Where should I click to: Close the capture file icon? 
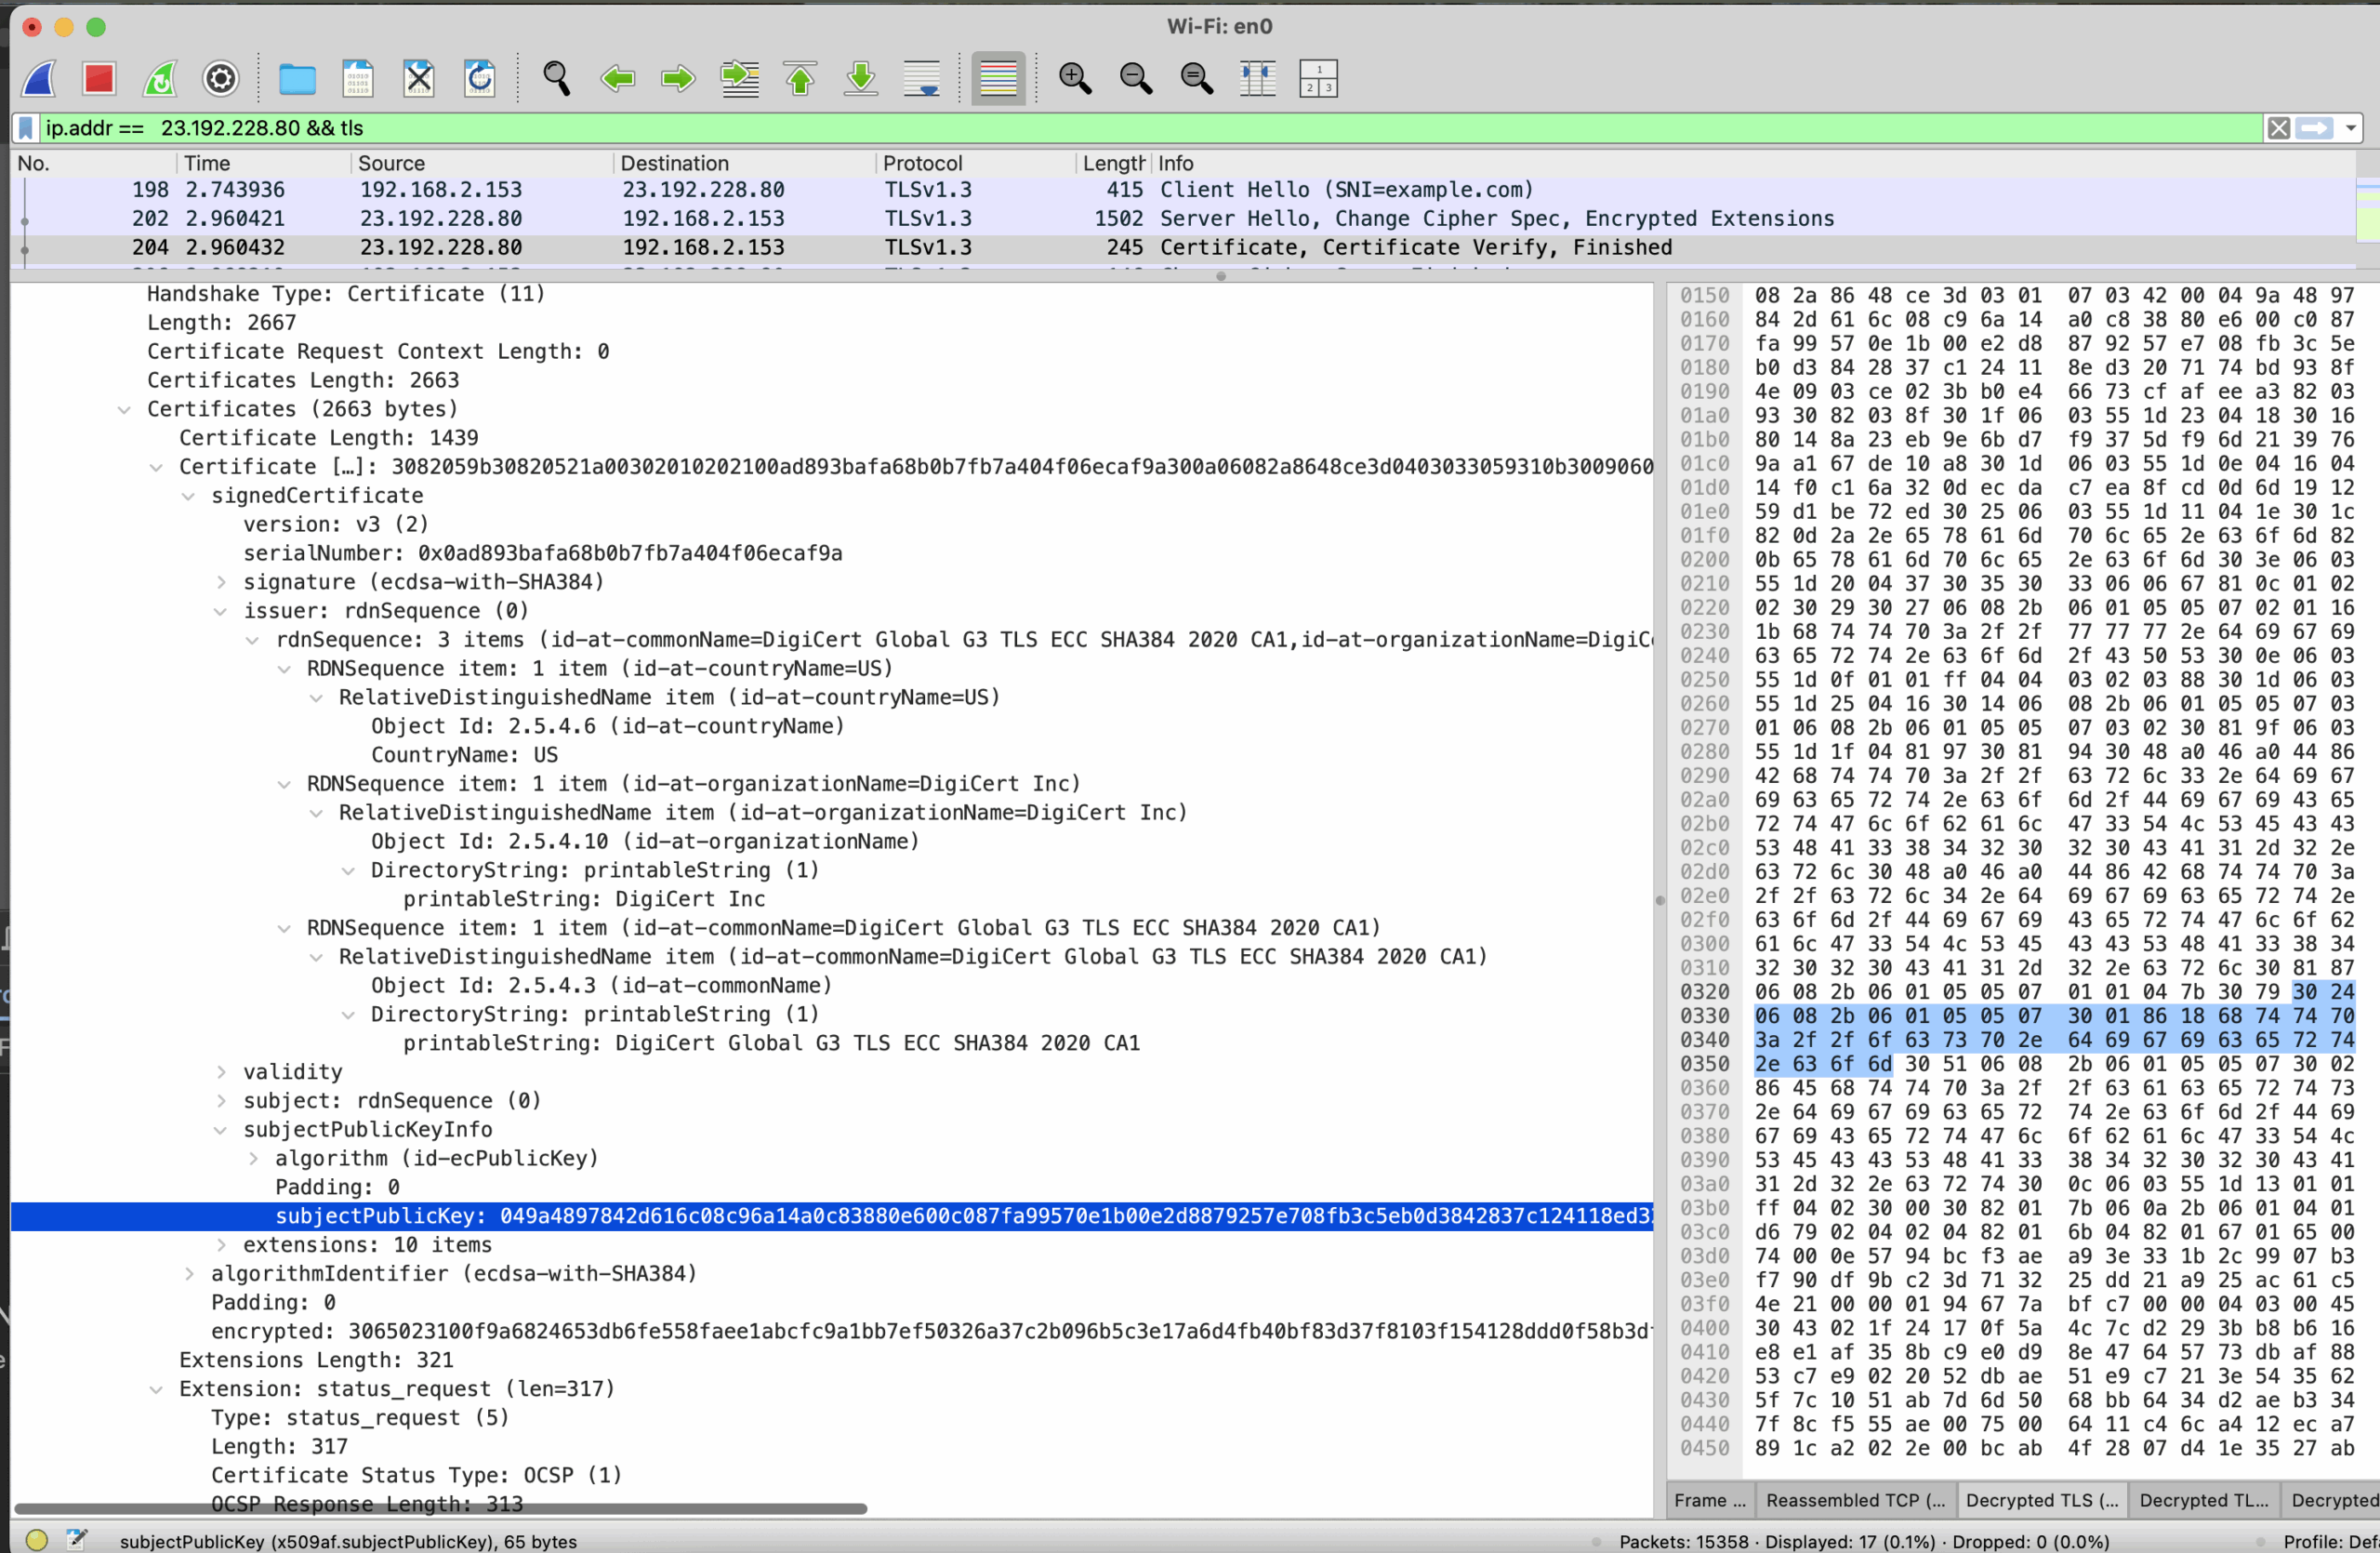pyautogui.click(x=419, y=78)
